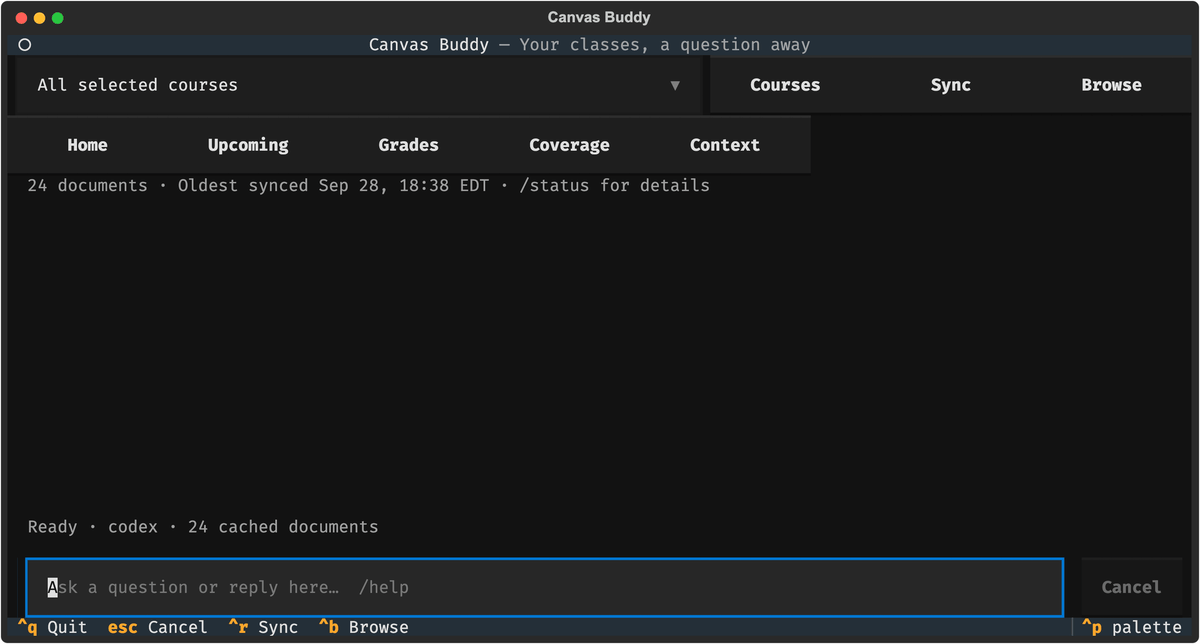Open the All selected courses selector

(x=358, y=86)
